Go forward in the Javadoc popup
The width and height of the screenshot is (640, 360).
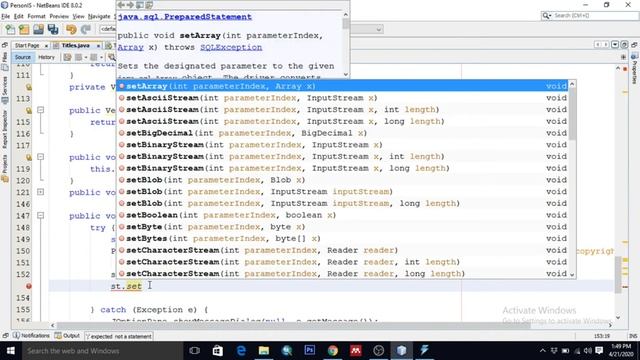pos(130,5)
